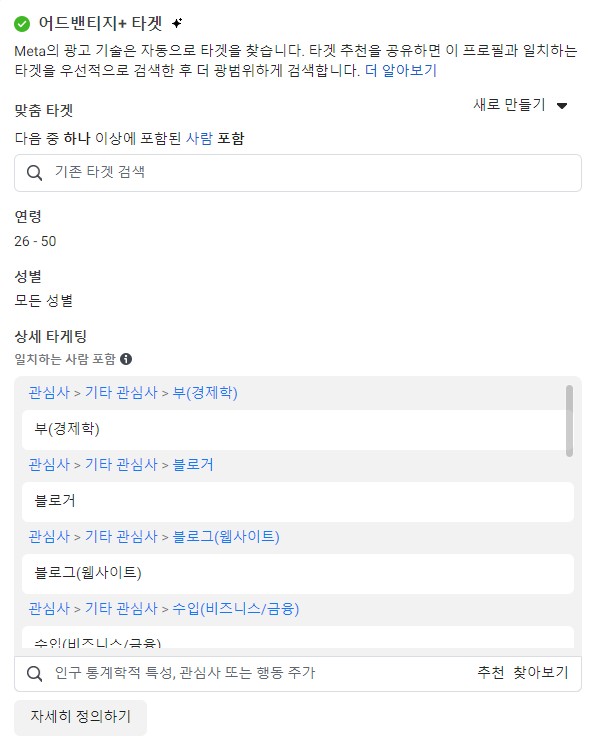Select the 블로거 interest item
The height and width of the screenshot is (741, 593).
(x=298, y=501)
